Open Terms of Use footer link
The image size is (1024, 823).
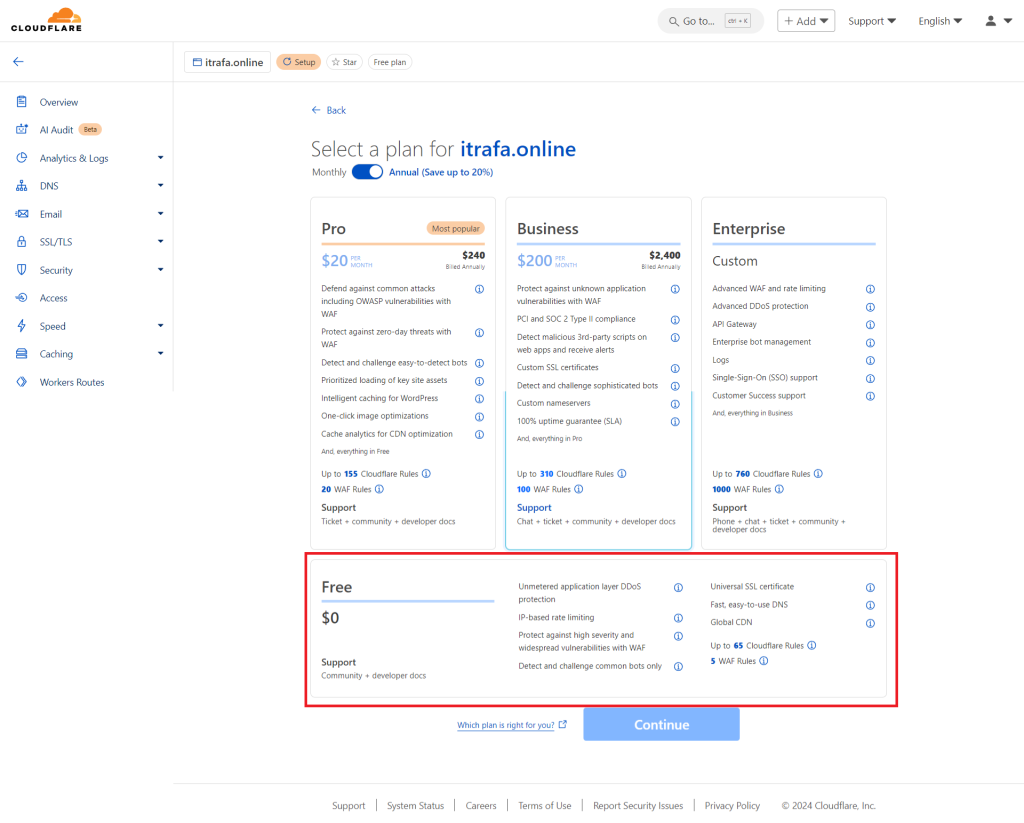click(545, 805)
